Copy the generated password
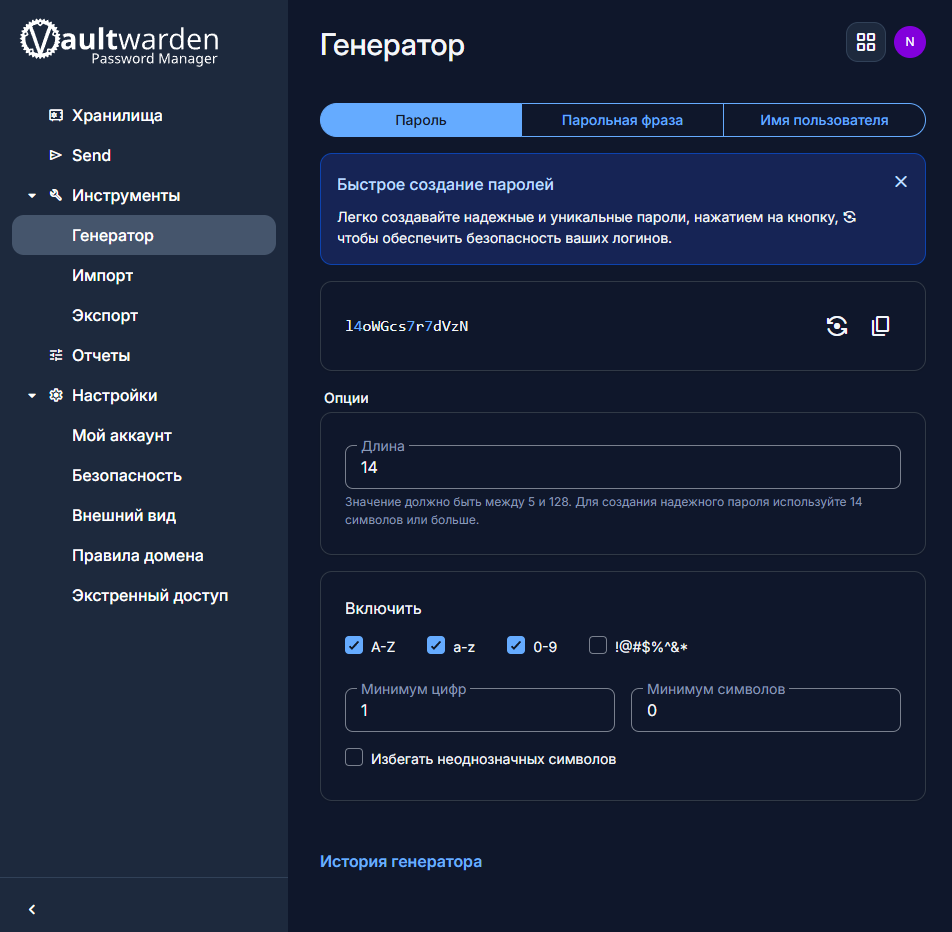Screen dimensions: 952x932 pyautogui.click(x=880, y=326)
